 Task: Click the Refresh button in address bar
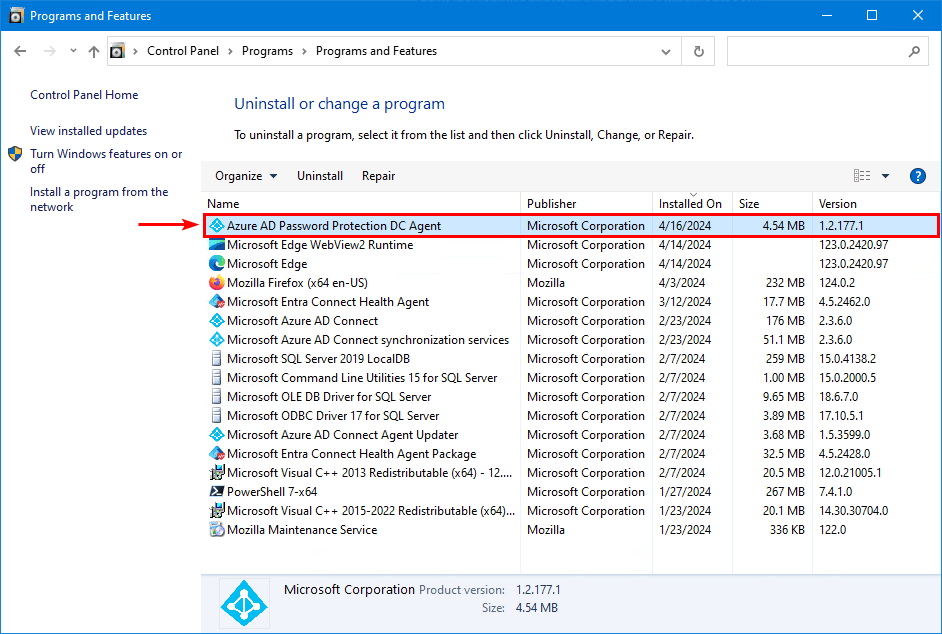coord(699,51)
